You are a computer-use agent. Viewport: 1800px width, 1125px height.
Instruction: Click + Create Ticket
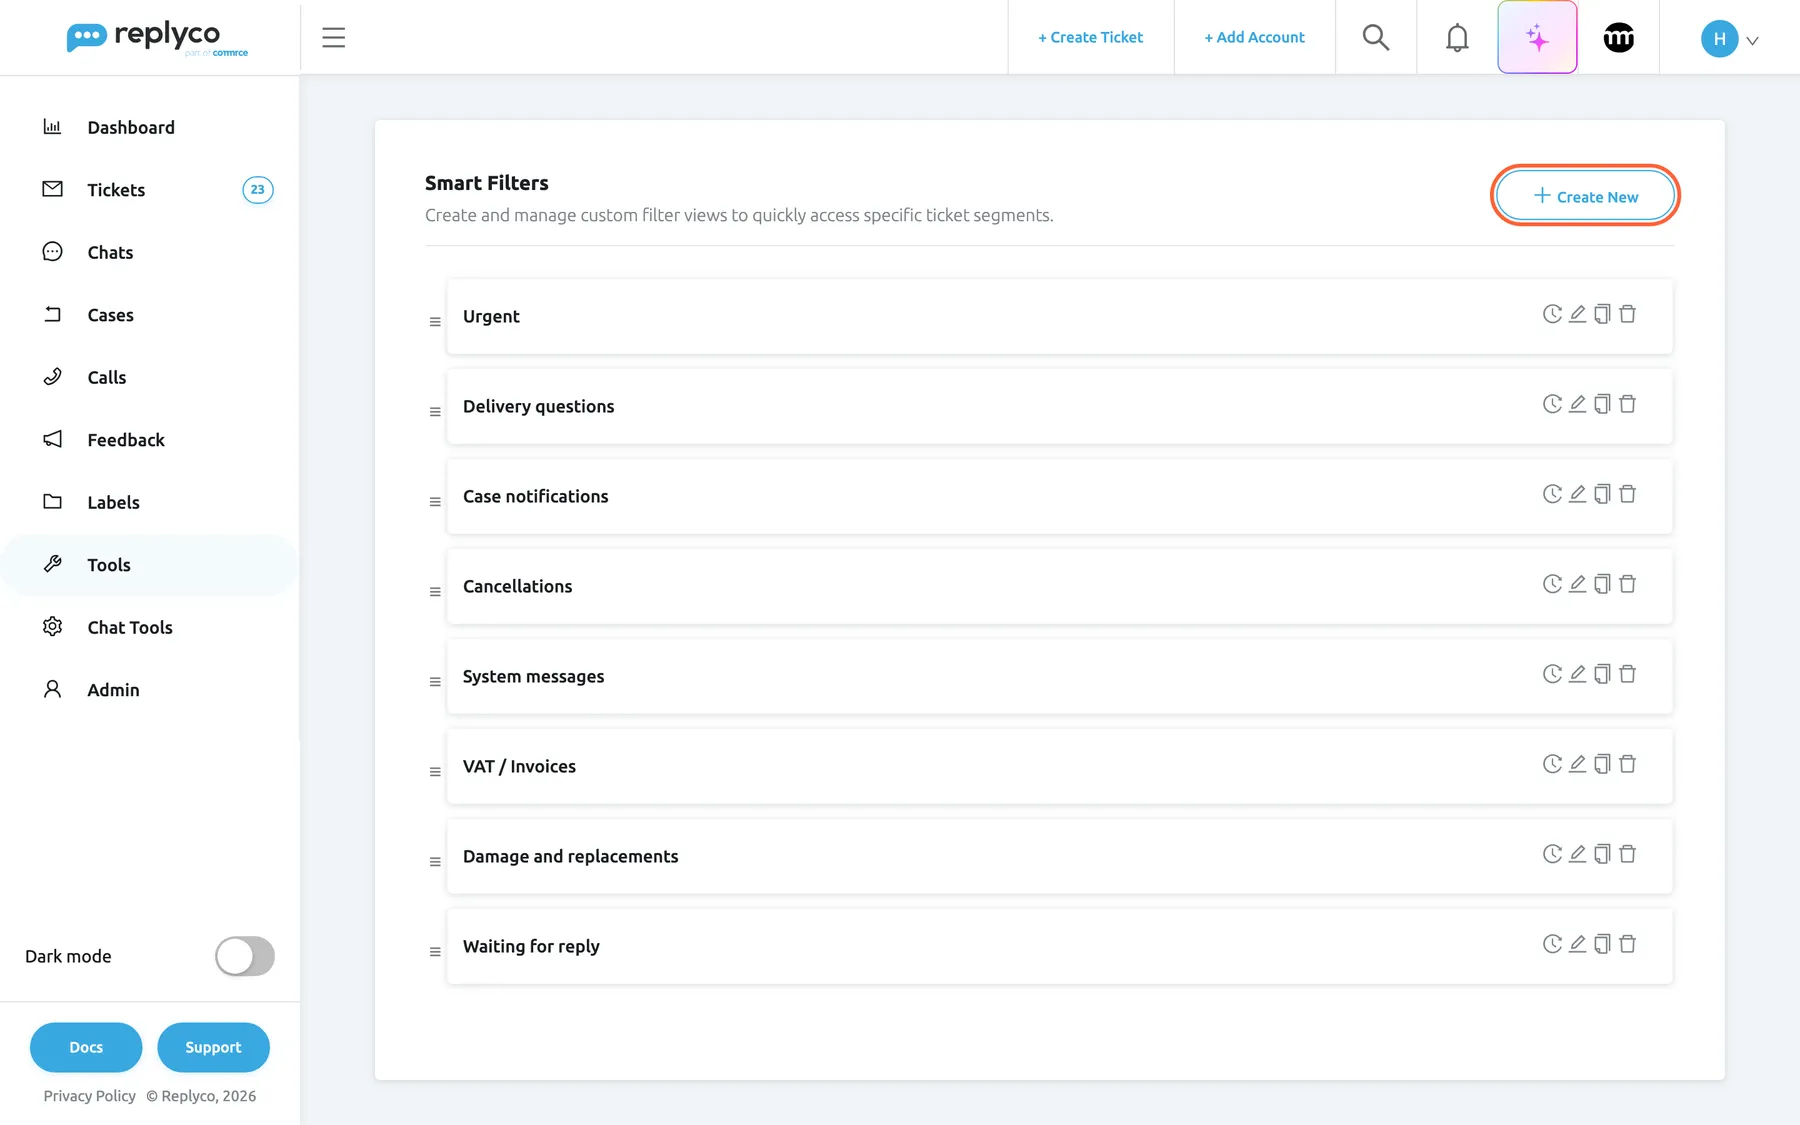[x=1090, y=37]
